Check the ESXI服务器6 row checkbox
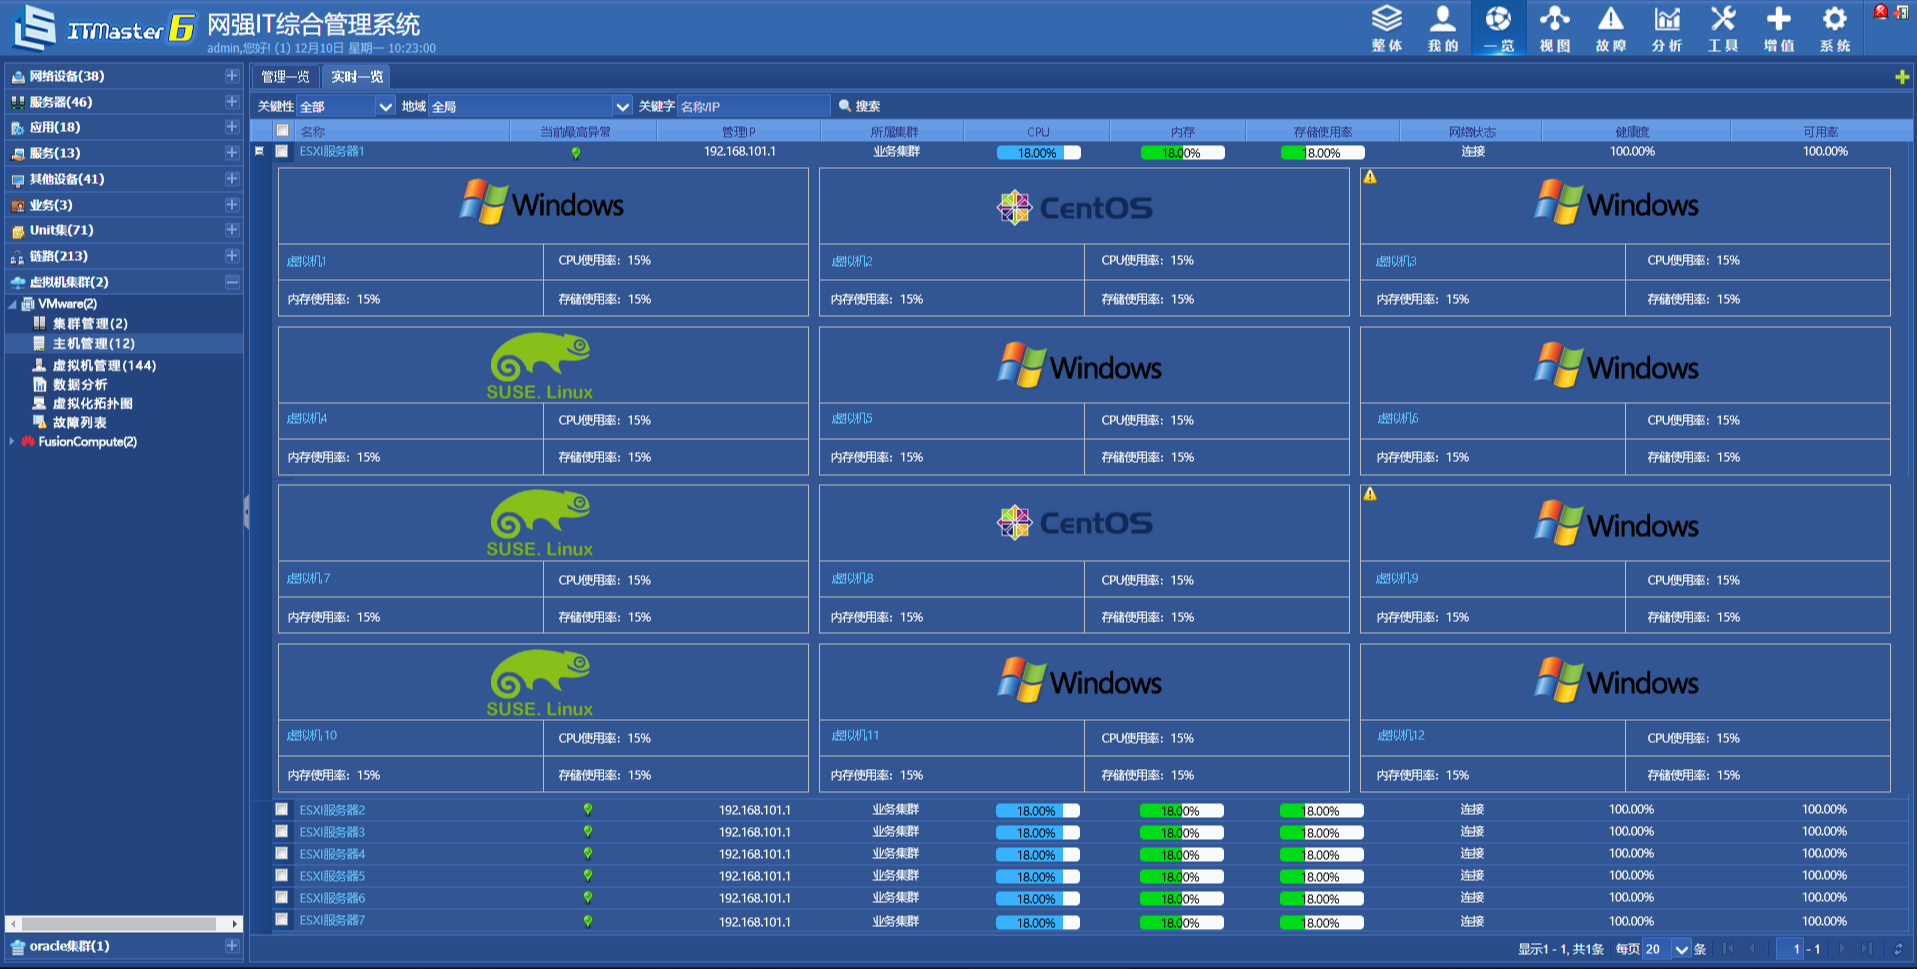This screenshot has width=1917, height=969. click(x=282, y=898)
